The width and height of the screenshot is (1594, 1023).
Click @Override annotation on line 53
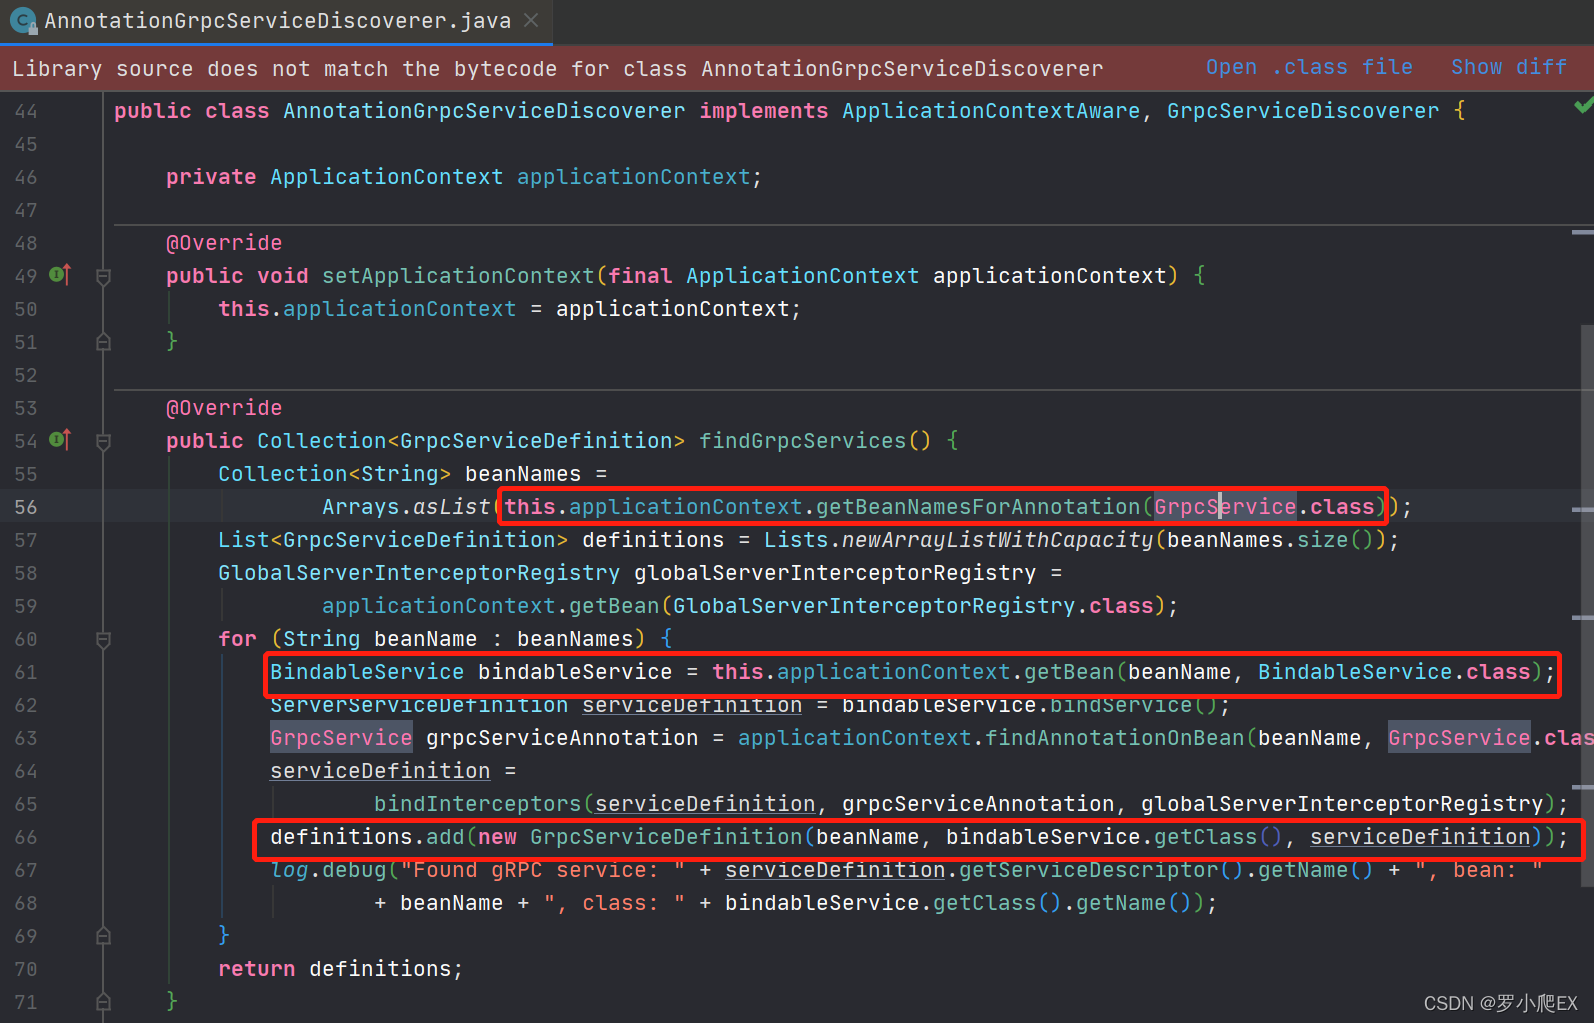coord(224,408)
